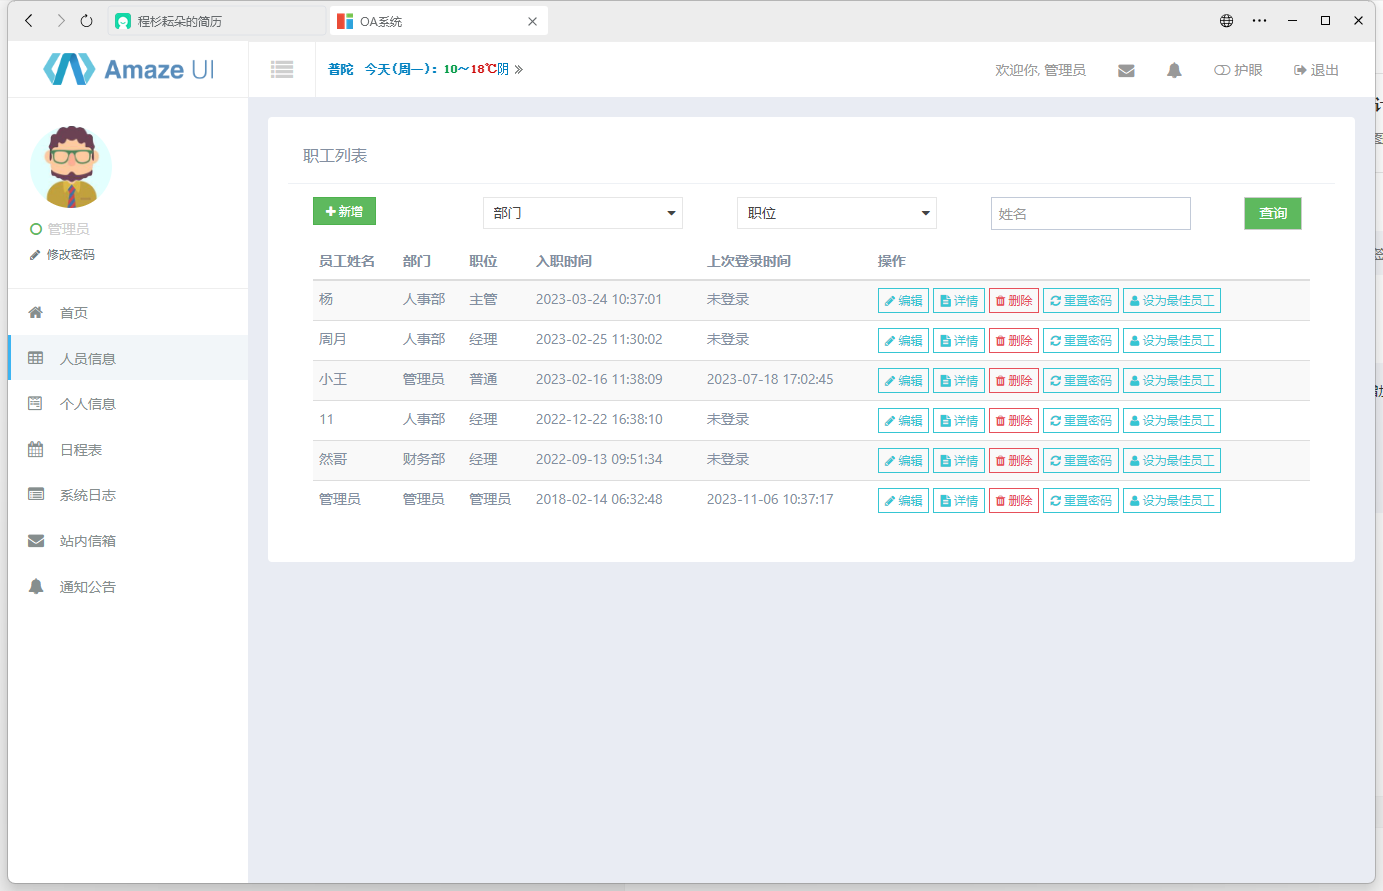View 详情 for 管理员 employee row
This screenshot has height=891, width=1383.
[x=959, y=501]
